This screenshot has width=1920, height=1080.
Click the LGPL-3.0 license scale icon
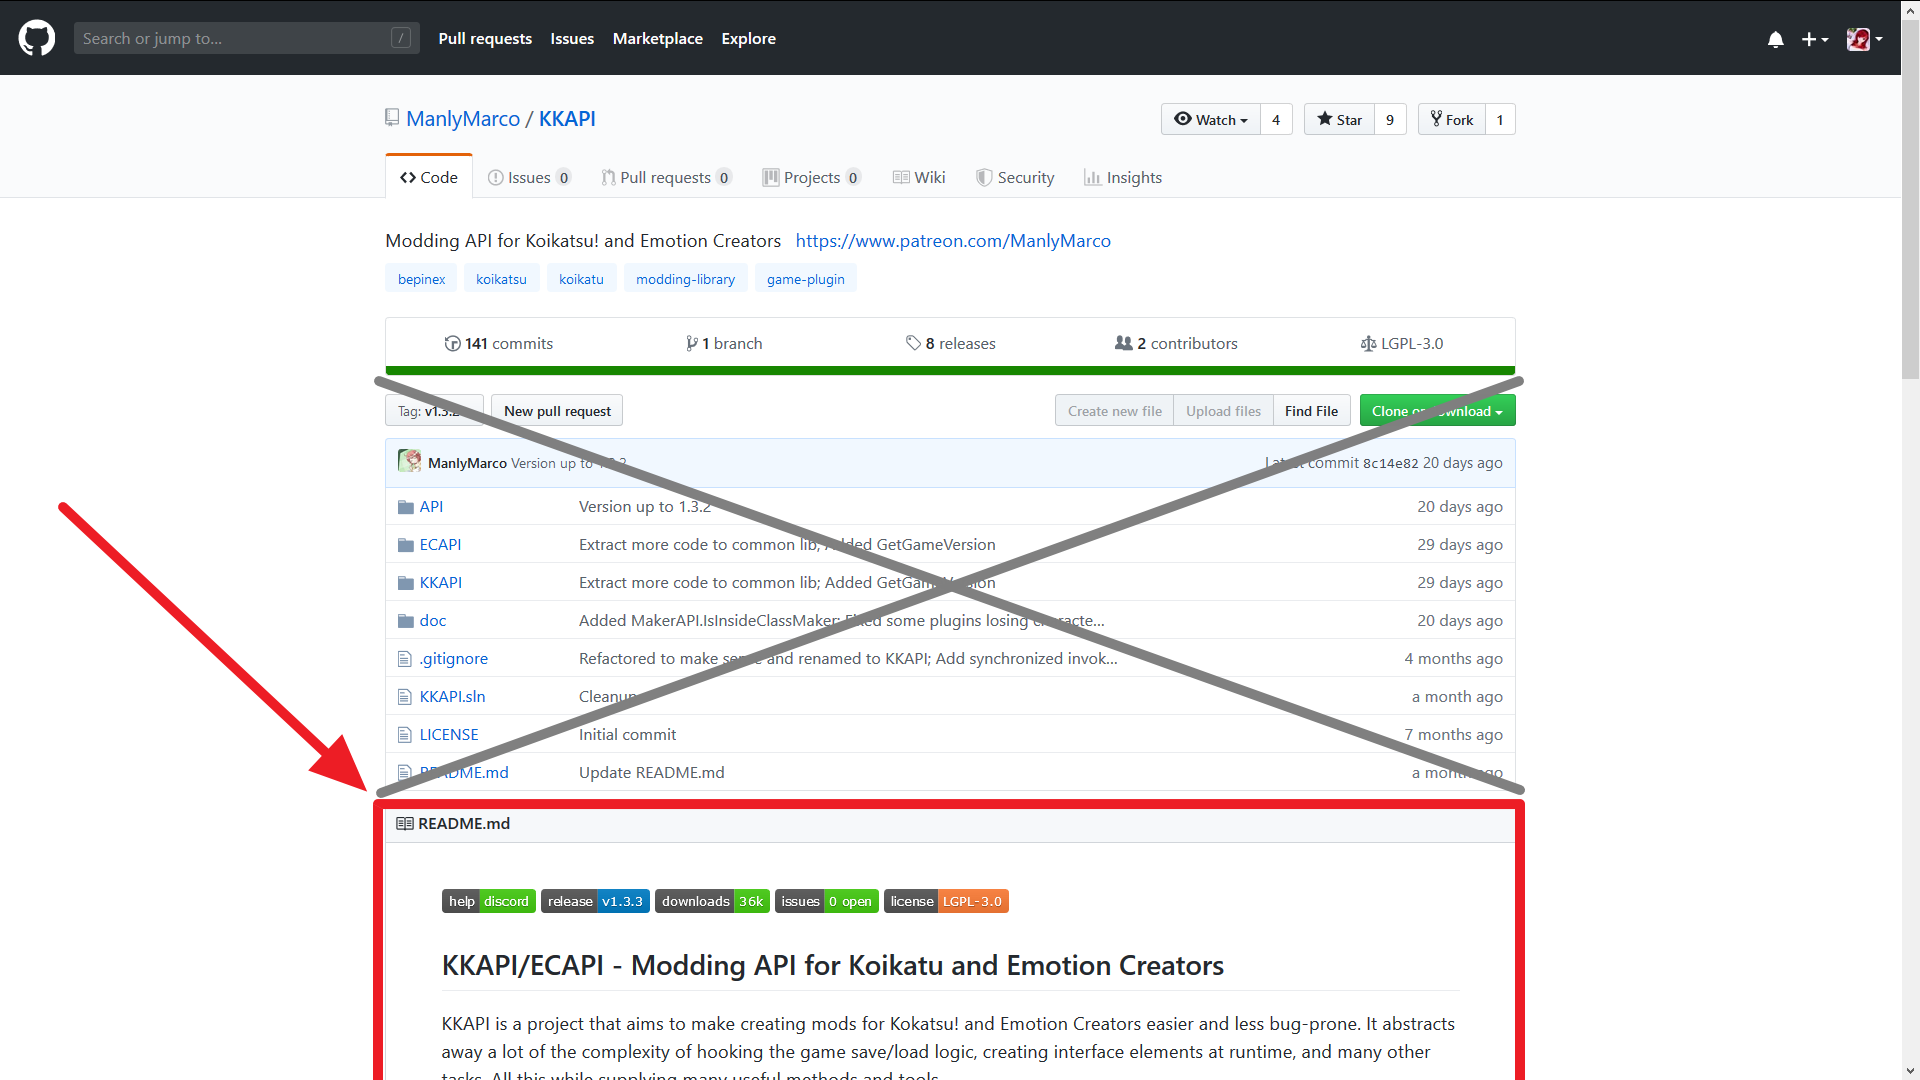pyautogui.click(x=1368, y=344)
